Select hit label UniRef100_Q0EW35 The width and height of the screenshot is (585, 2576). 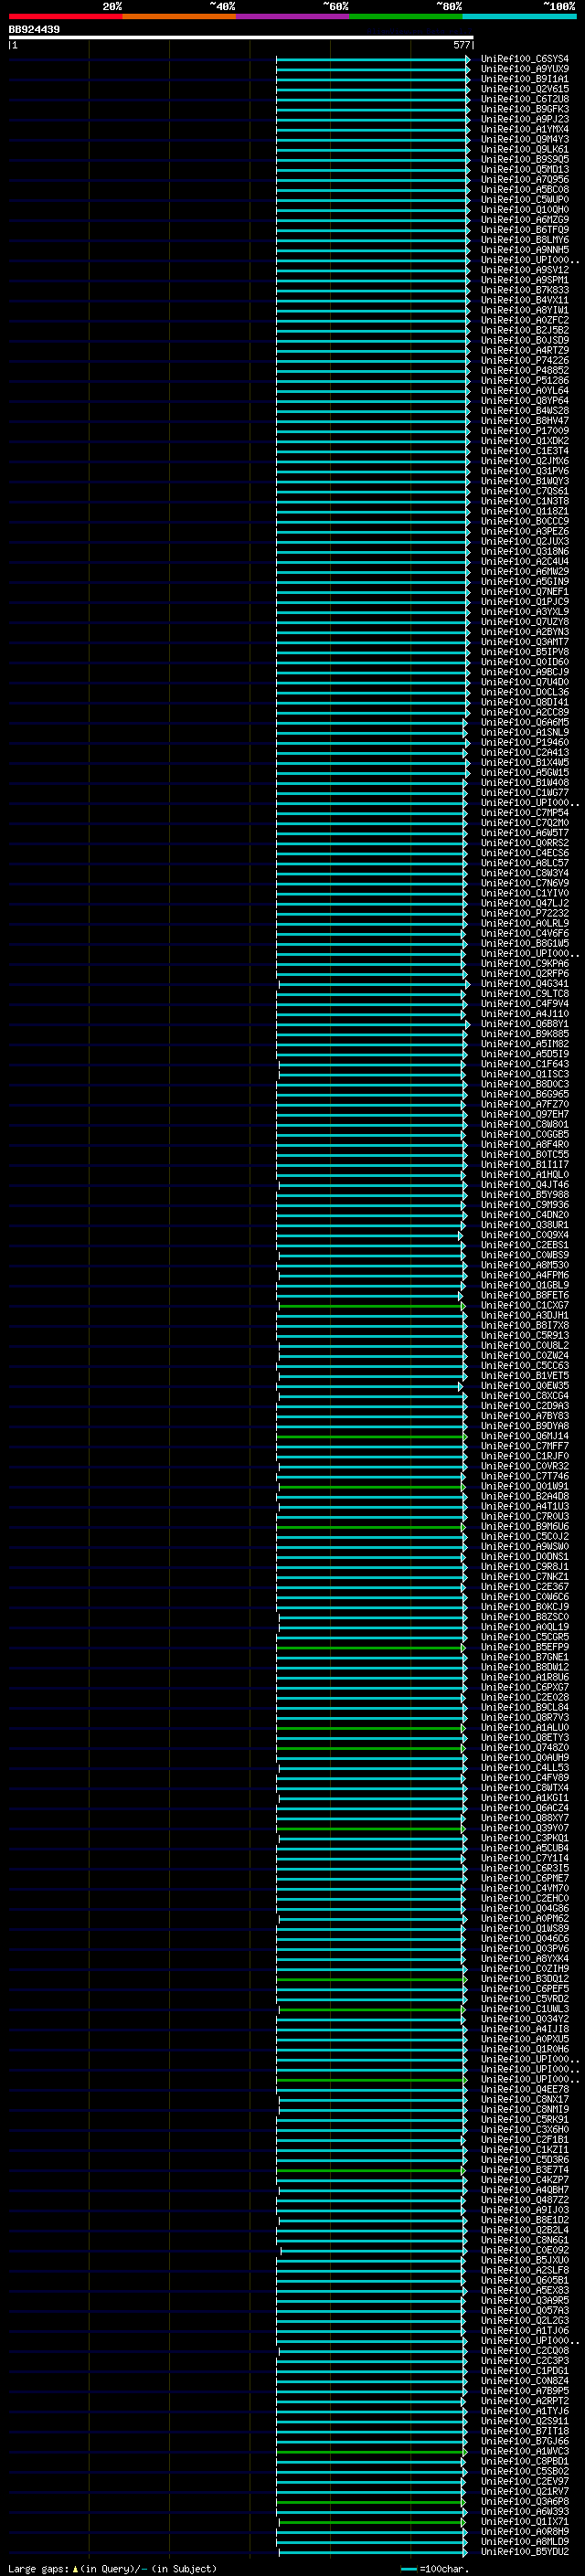pos(525,1386)
